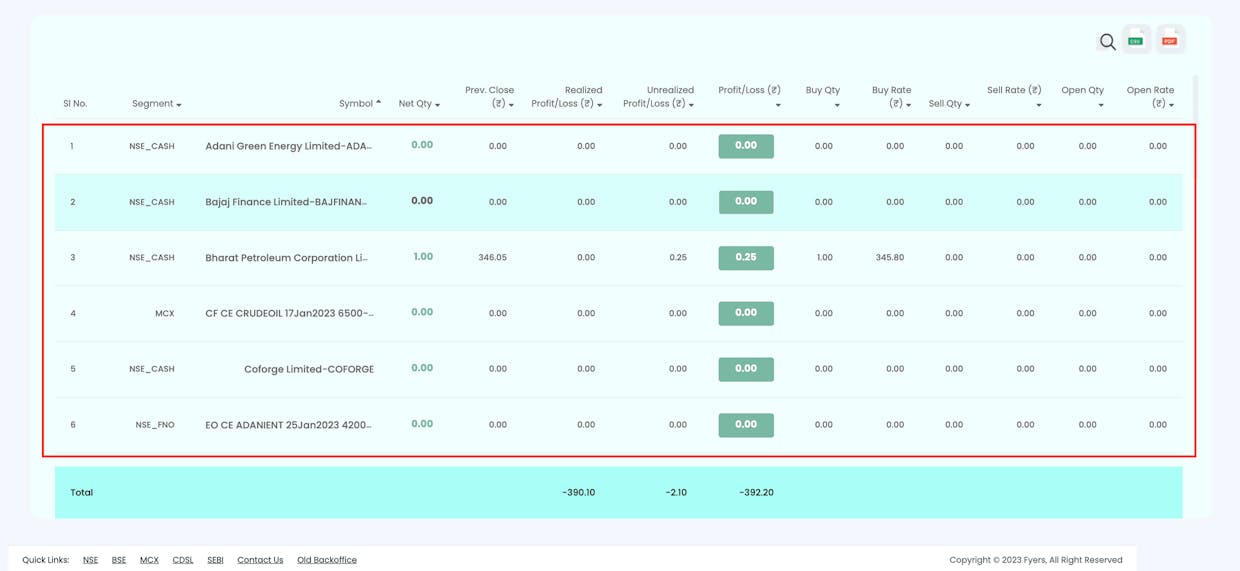
Task: Open the CDSL quick link
Action: (183, 560)
